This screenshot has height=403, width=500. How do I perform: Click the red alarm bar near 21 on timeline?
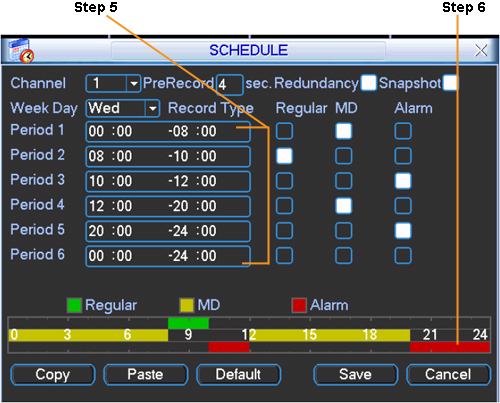tap(450, 347)
